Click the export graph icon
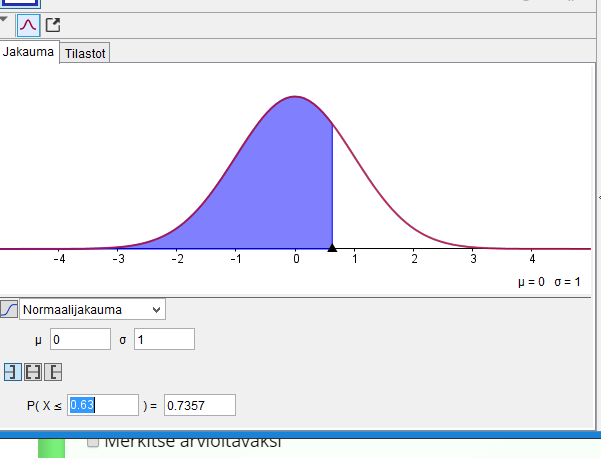The image size is (601, 458). tap(53, 25)
